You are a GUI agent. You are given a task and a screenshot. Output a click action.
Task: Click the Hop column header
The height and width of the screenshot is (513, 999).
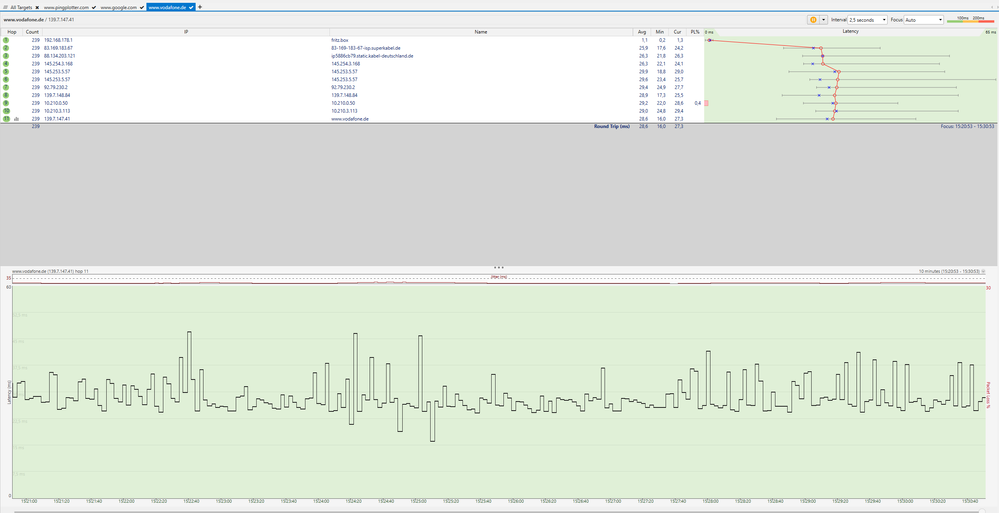[11, 31]
